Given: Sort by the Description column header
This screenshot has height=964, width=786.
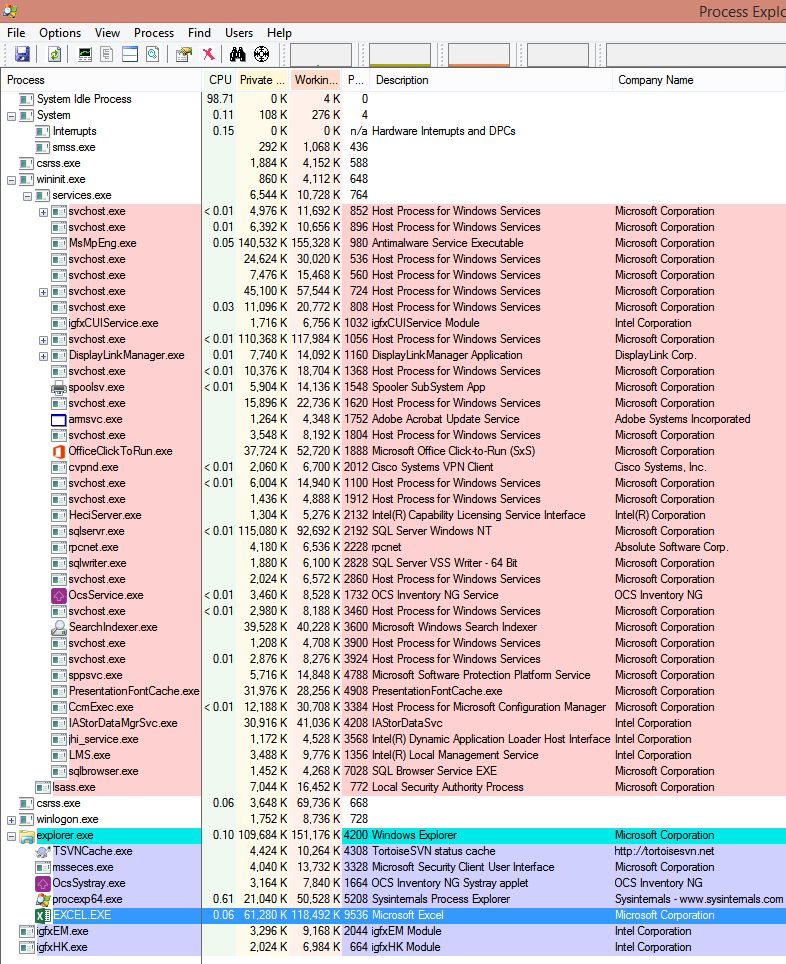Looking at the screenshot, I should pyautogui.click(x=491, y=80).
